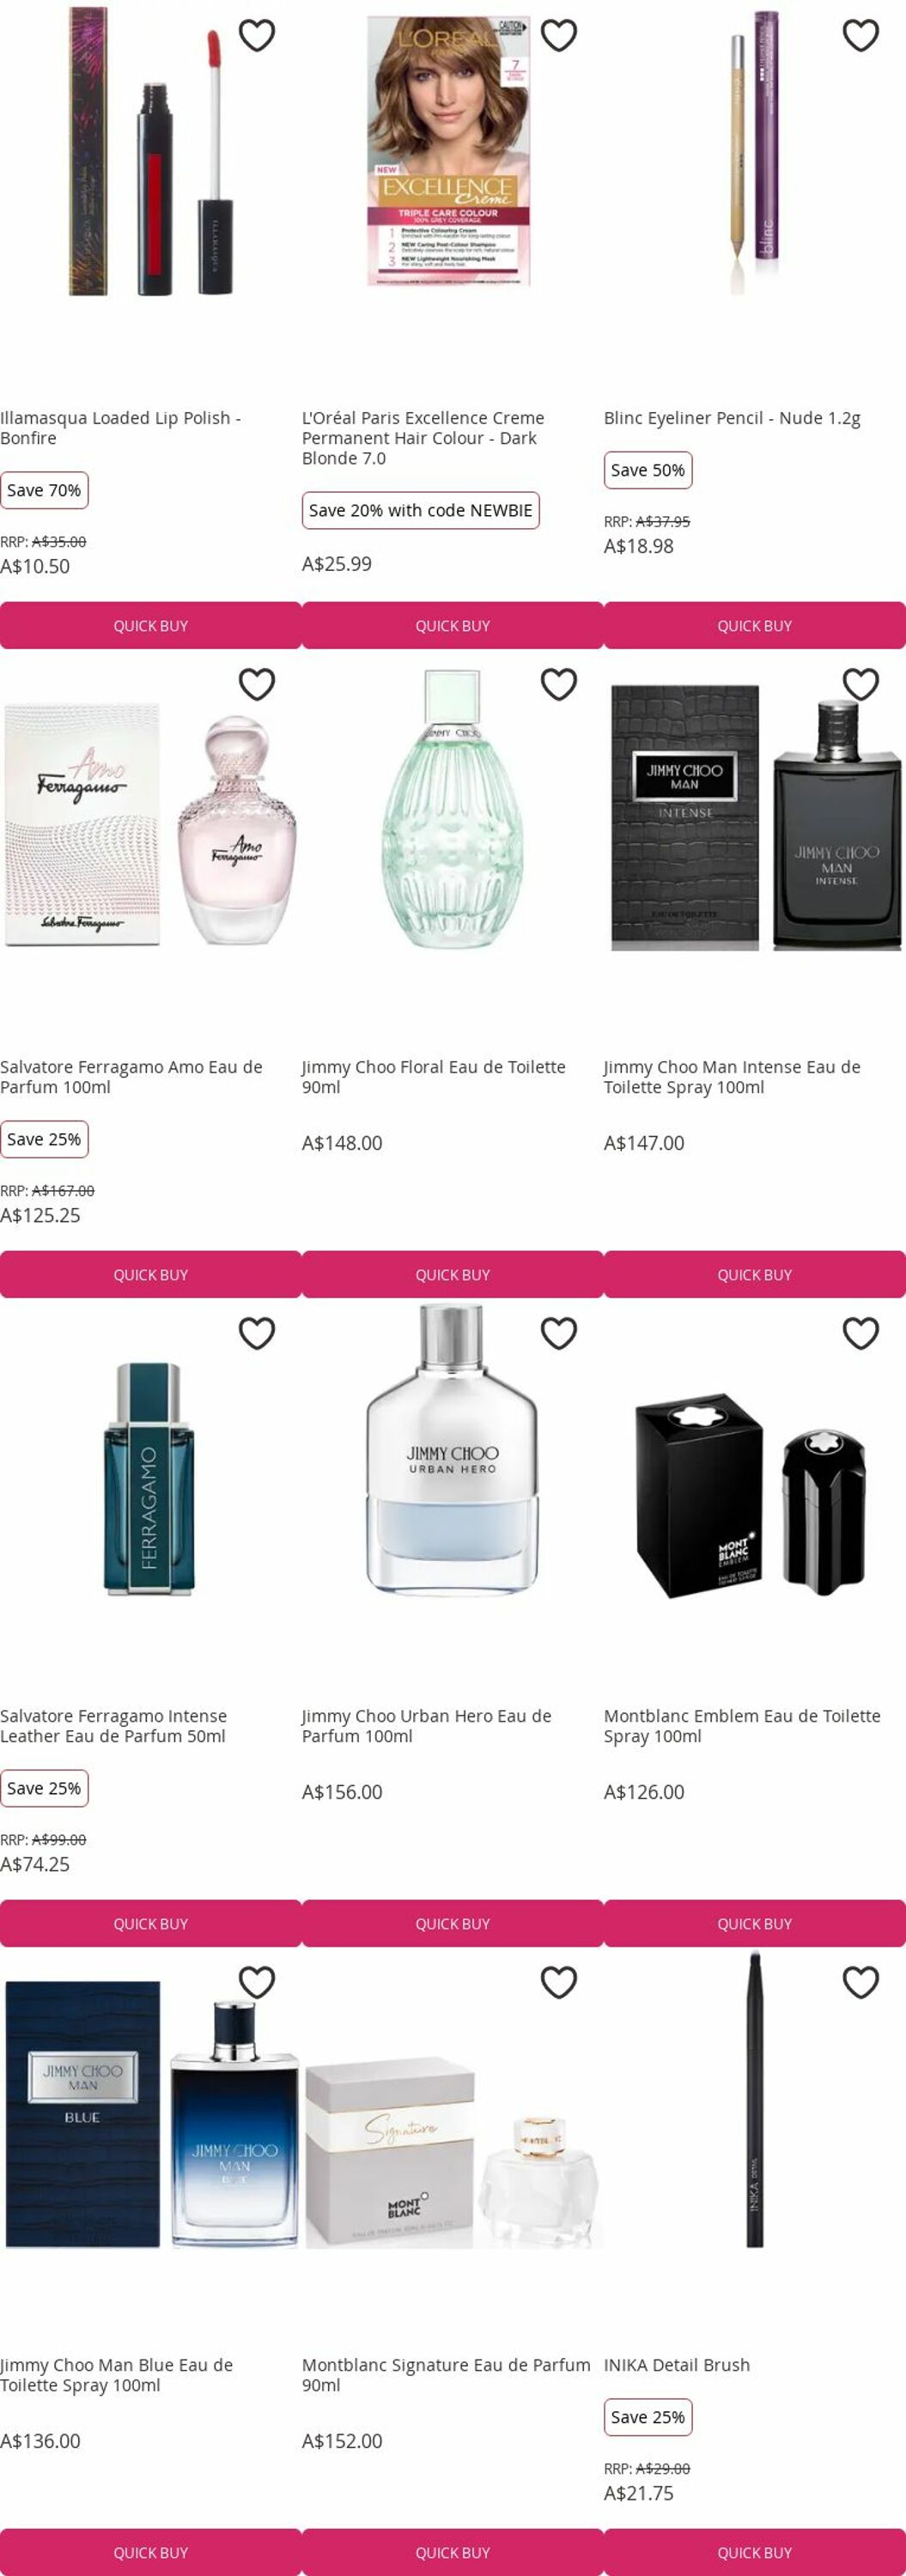Viewport: 906px width, 2576px height.
Task: Wishlist the INIKA Detail Brush
Action: (861, 1982)
